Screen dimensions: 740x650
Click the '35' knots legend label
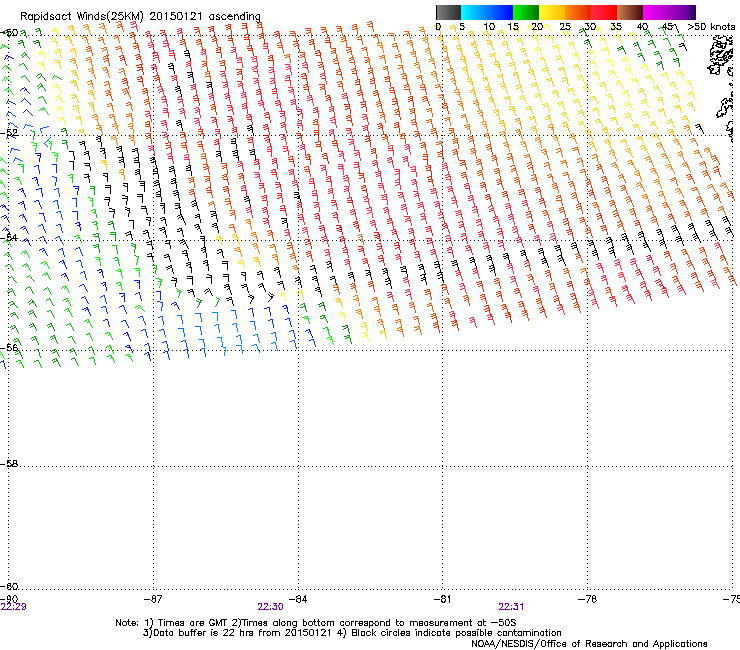[616, 27]
